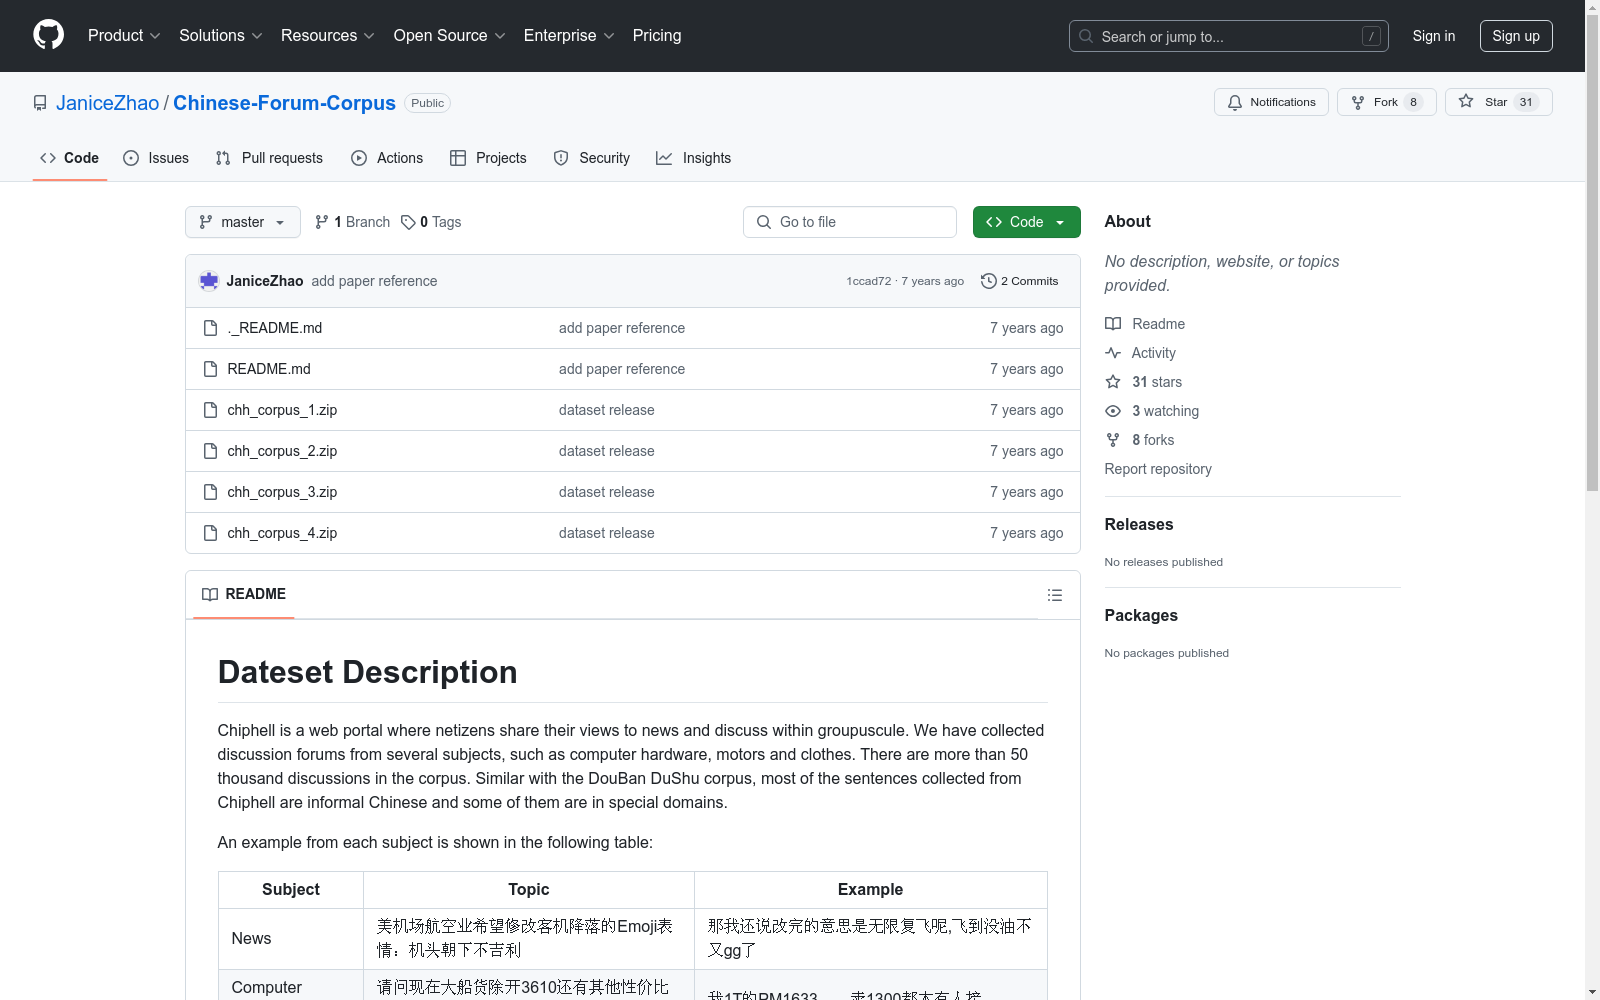Click the JaniceZhao avatar in the commit row
The width and height of the screenshot is (1600, 1000).
pos(209,281)
